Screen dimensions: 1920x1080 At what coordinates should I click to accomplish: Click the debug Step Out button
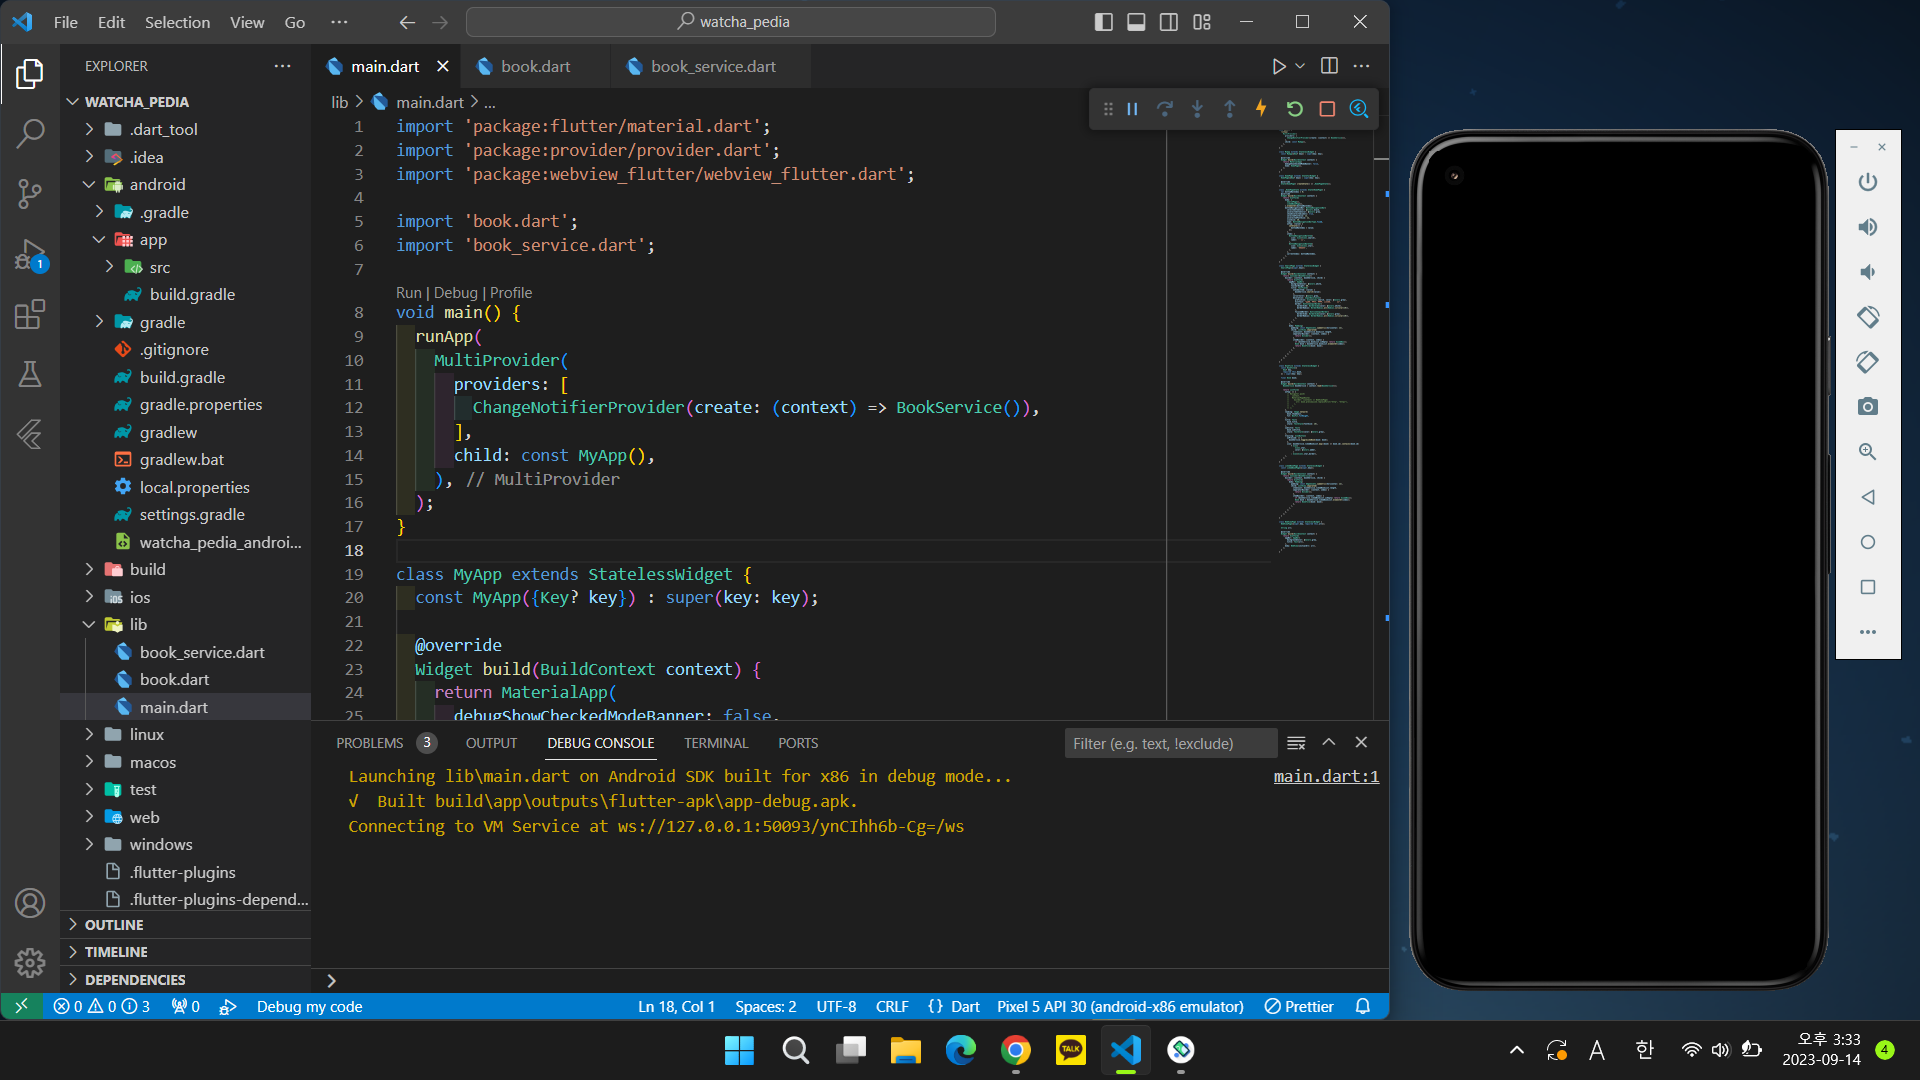tap(1230, 109)
